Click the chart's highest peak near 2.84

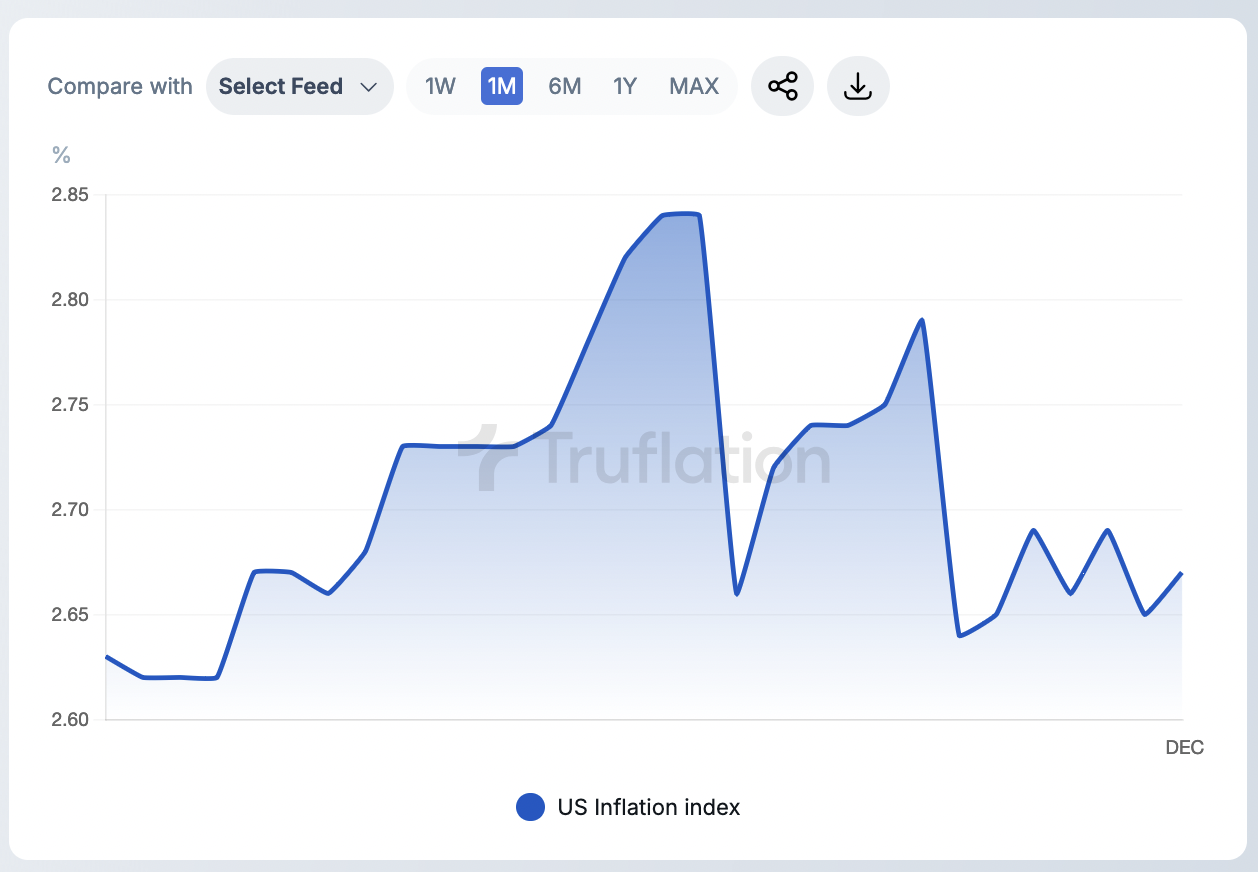coord(680,214)
